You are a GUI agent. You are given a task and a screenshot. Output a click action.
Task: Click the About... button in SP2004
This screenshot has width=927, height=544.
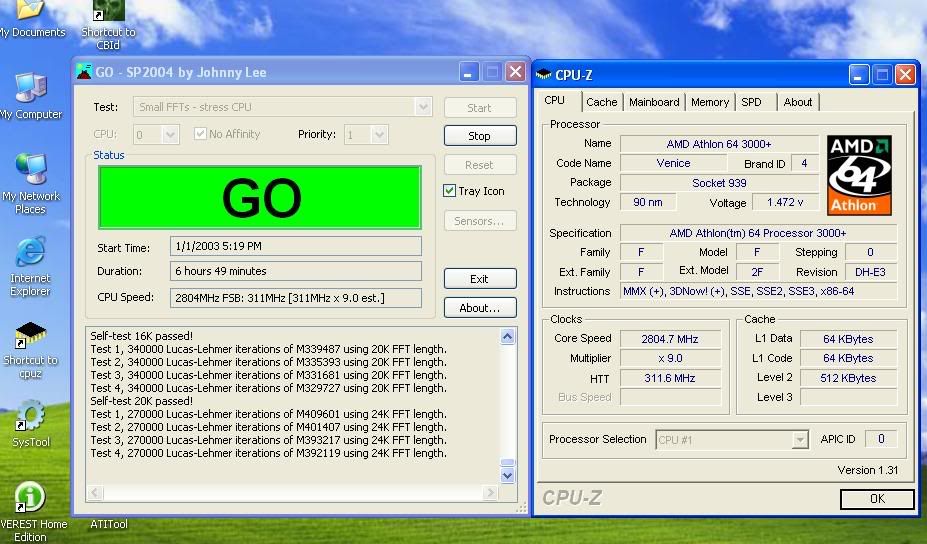(x=479, y=307)
